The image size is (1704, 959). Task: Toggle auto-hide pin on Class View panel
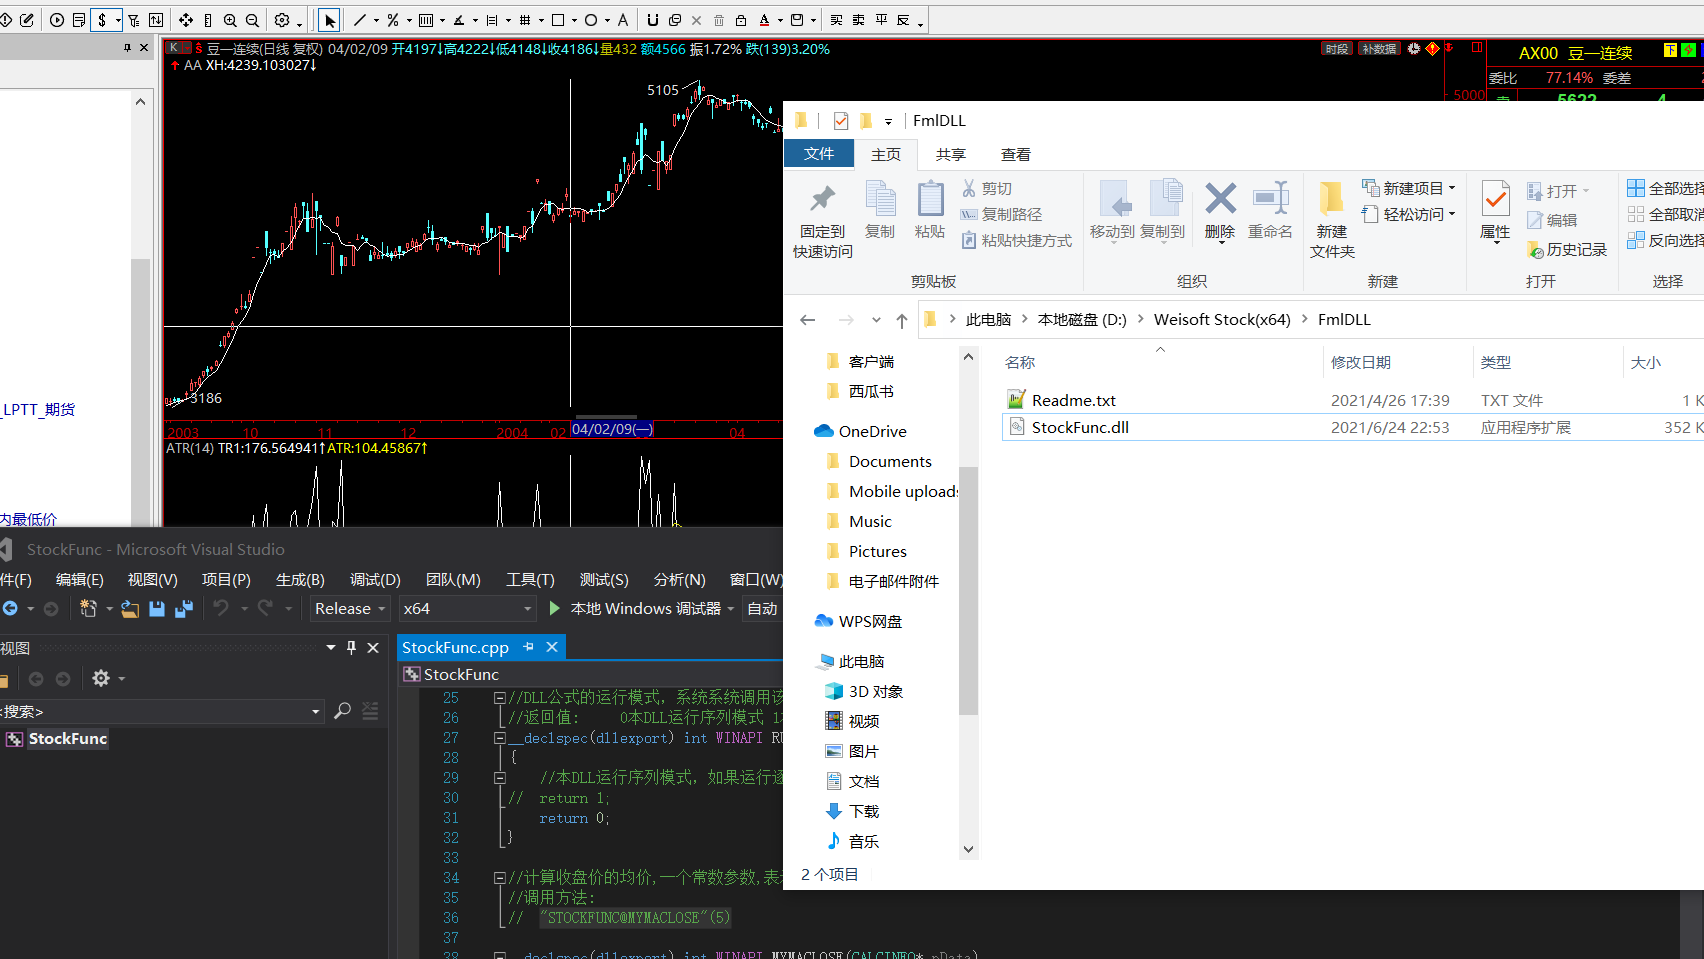coord(351,648)
